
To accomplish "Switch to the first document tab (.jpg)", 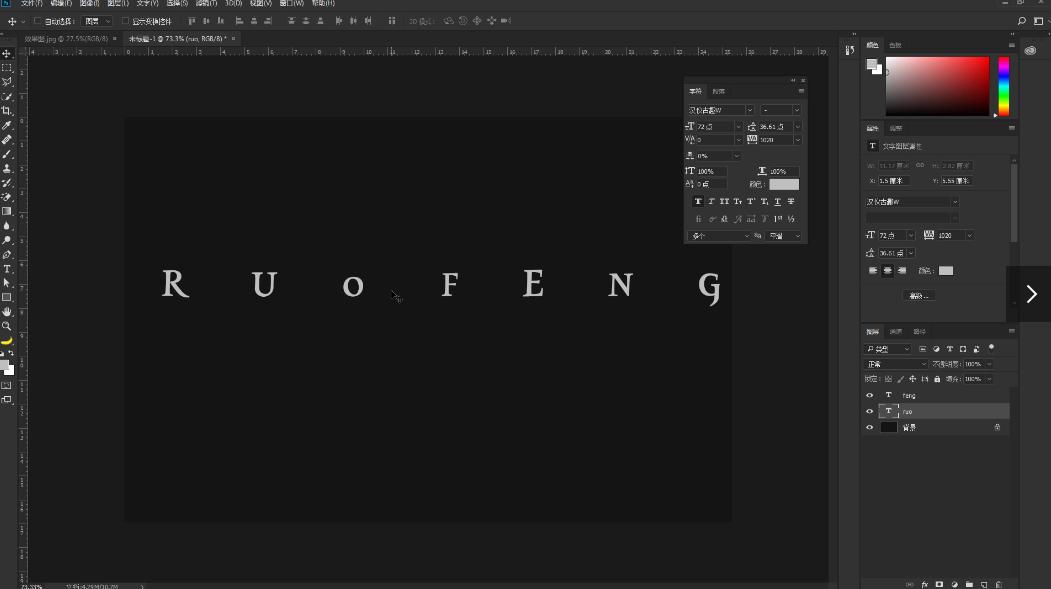I will [x=66, y=38].
